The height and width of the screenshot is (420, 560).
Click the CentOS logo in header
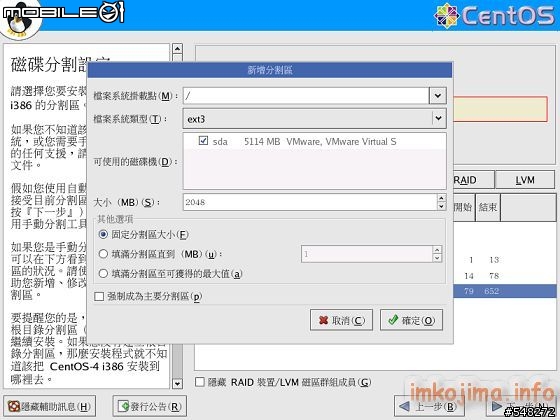tap(495, 15)
